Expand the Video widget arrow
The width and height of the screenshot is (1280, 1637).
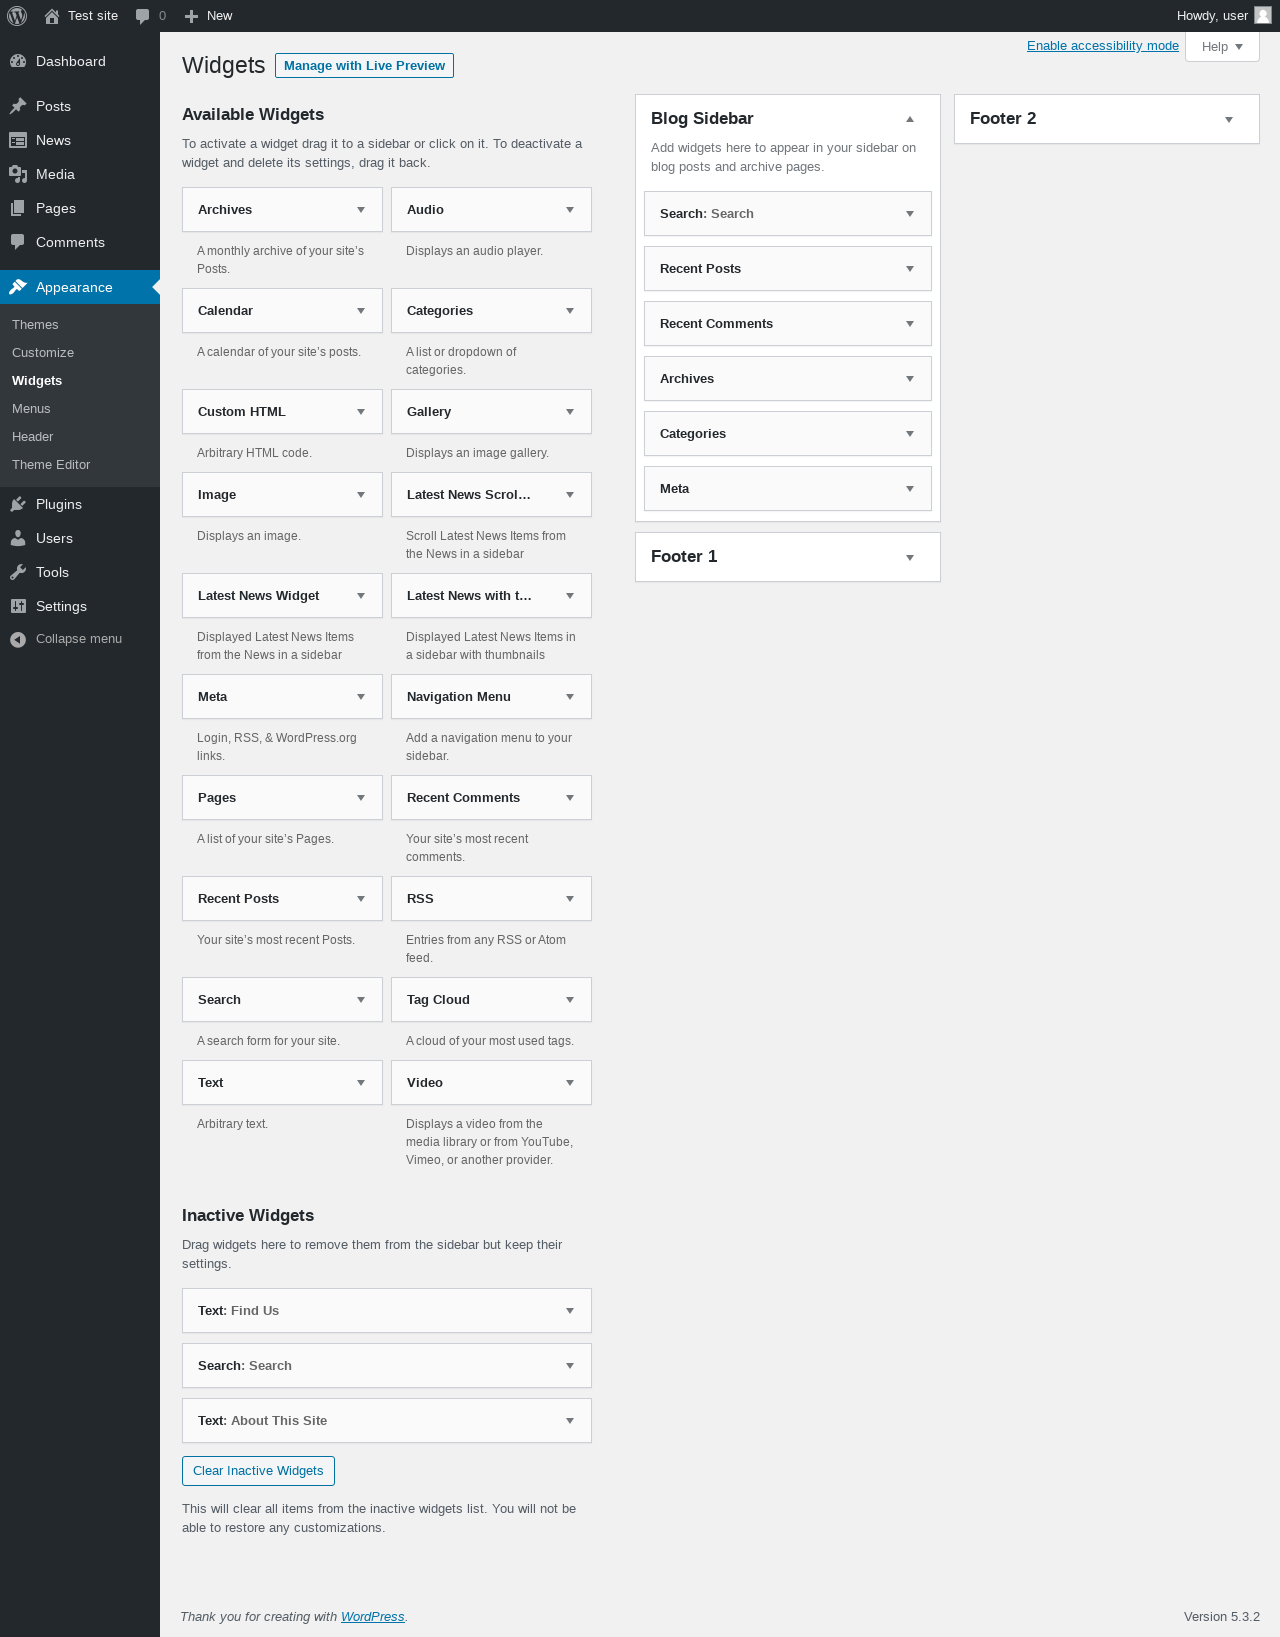570,1083
